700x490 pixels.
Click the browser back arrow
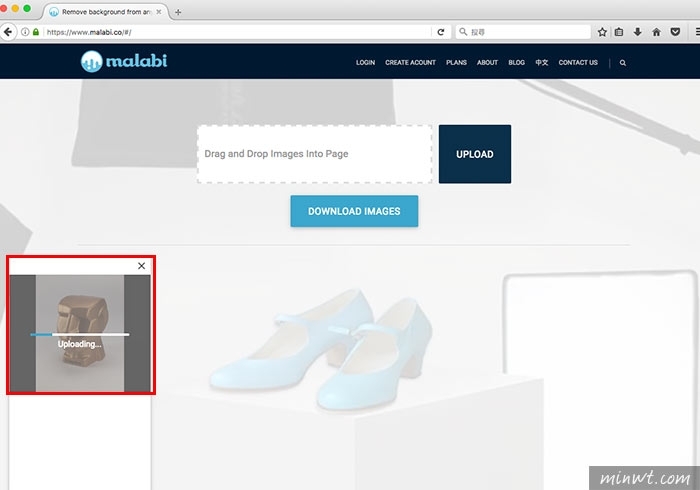pyautogui.click(x=8, y=32)
